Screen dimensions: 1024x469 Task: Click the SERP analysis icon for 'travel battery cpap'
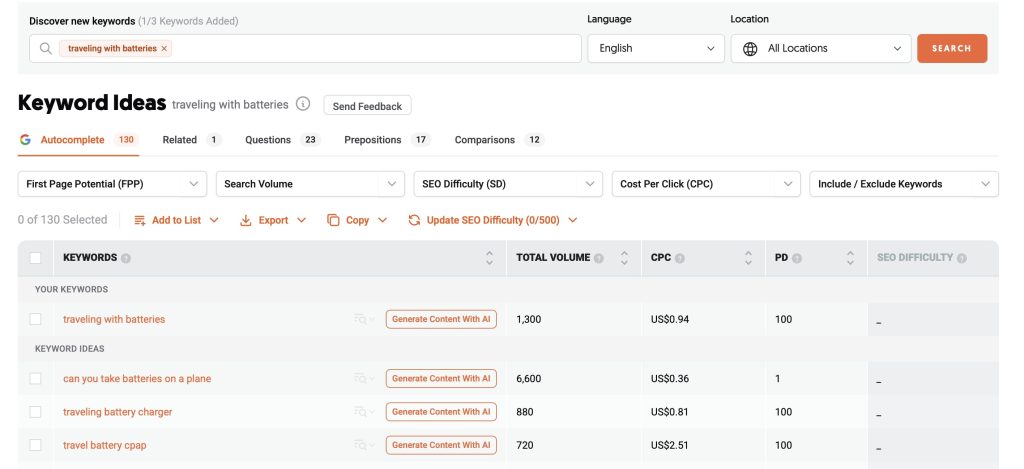pos(361,445)
